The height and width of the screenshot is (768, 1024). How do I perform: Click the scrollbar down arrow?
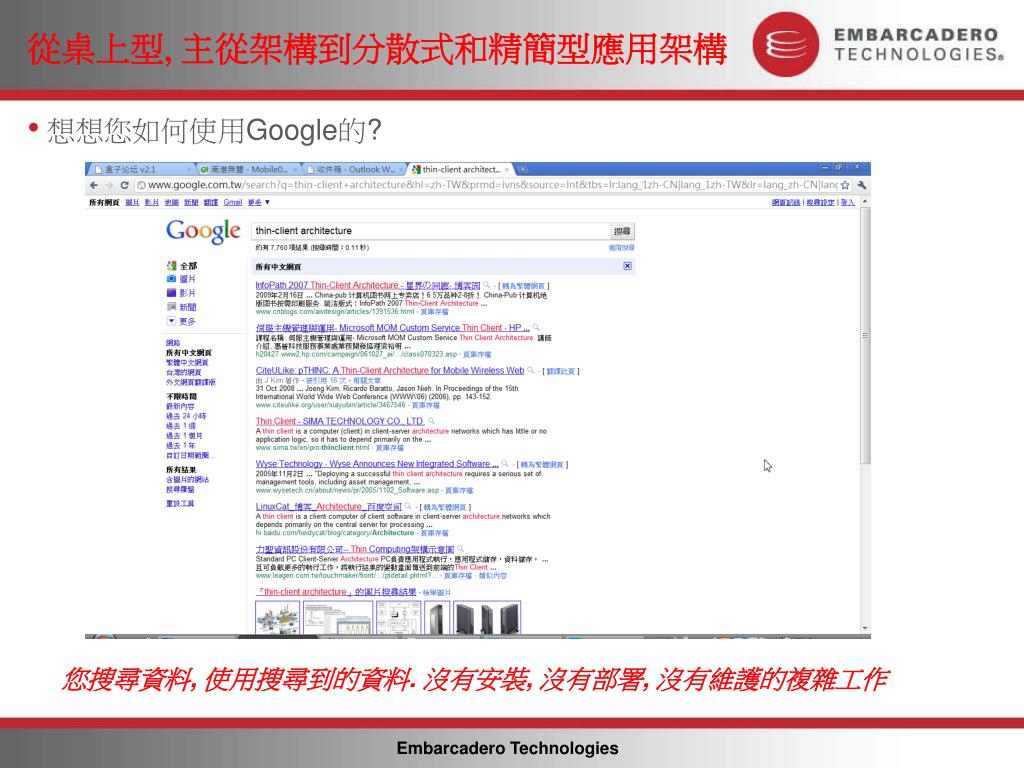pyautogui.click(x=865, y=628)
